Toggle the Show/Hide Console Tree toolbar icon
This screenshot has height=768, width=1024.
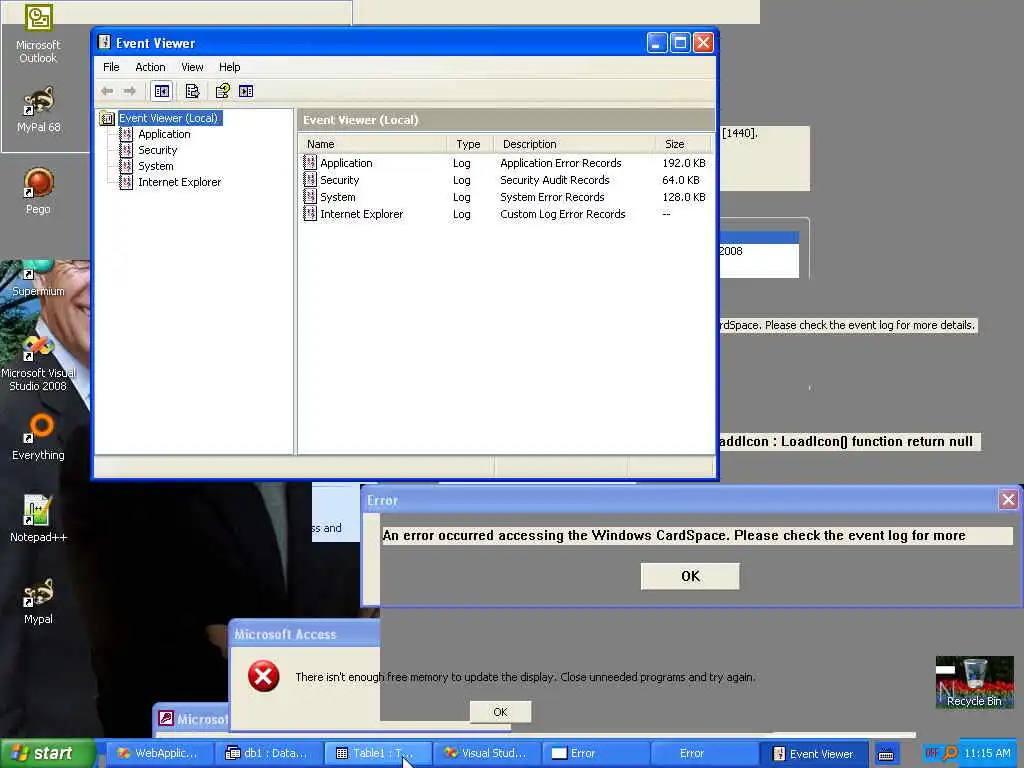tap(162, 91)
